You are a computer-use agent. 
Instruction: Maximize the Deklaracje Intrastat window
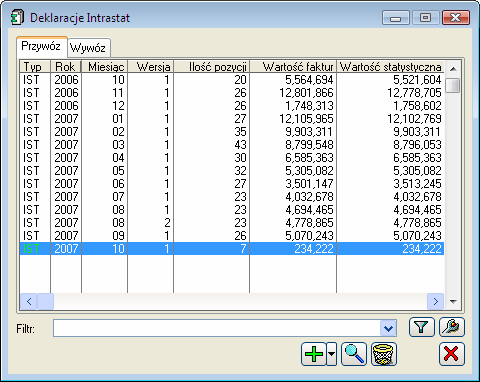click(425, 18)
